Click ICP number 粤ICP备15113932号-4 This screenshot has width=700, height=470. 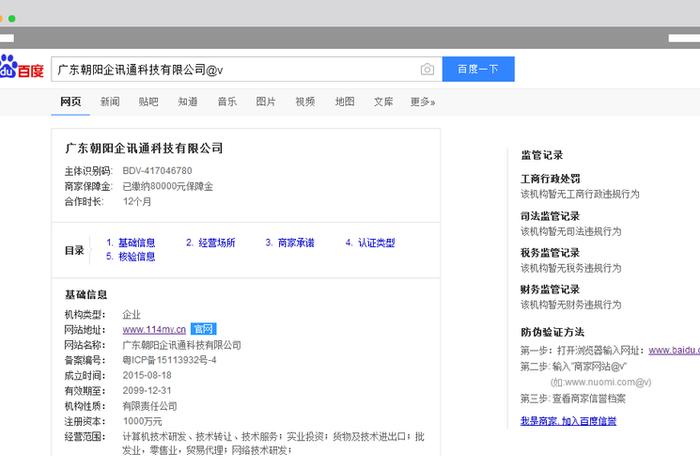(169, 360)
